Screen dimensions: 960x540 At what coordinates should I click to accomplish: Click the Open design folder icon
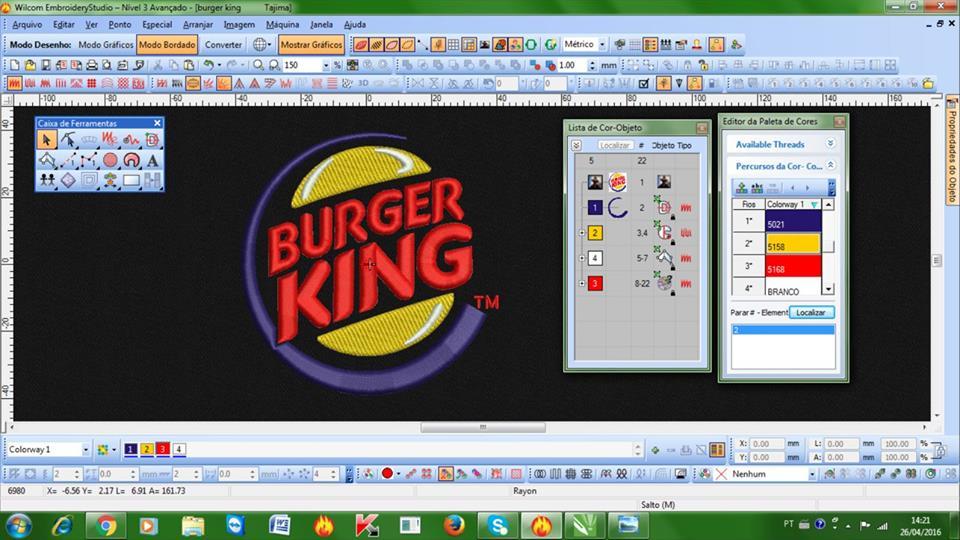[x=30, y=65]
